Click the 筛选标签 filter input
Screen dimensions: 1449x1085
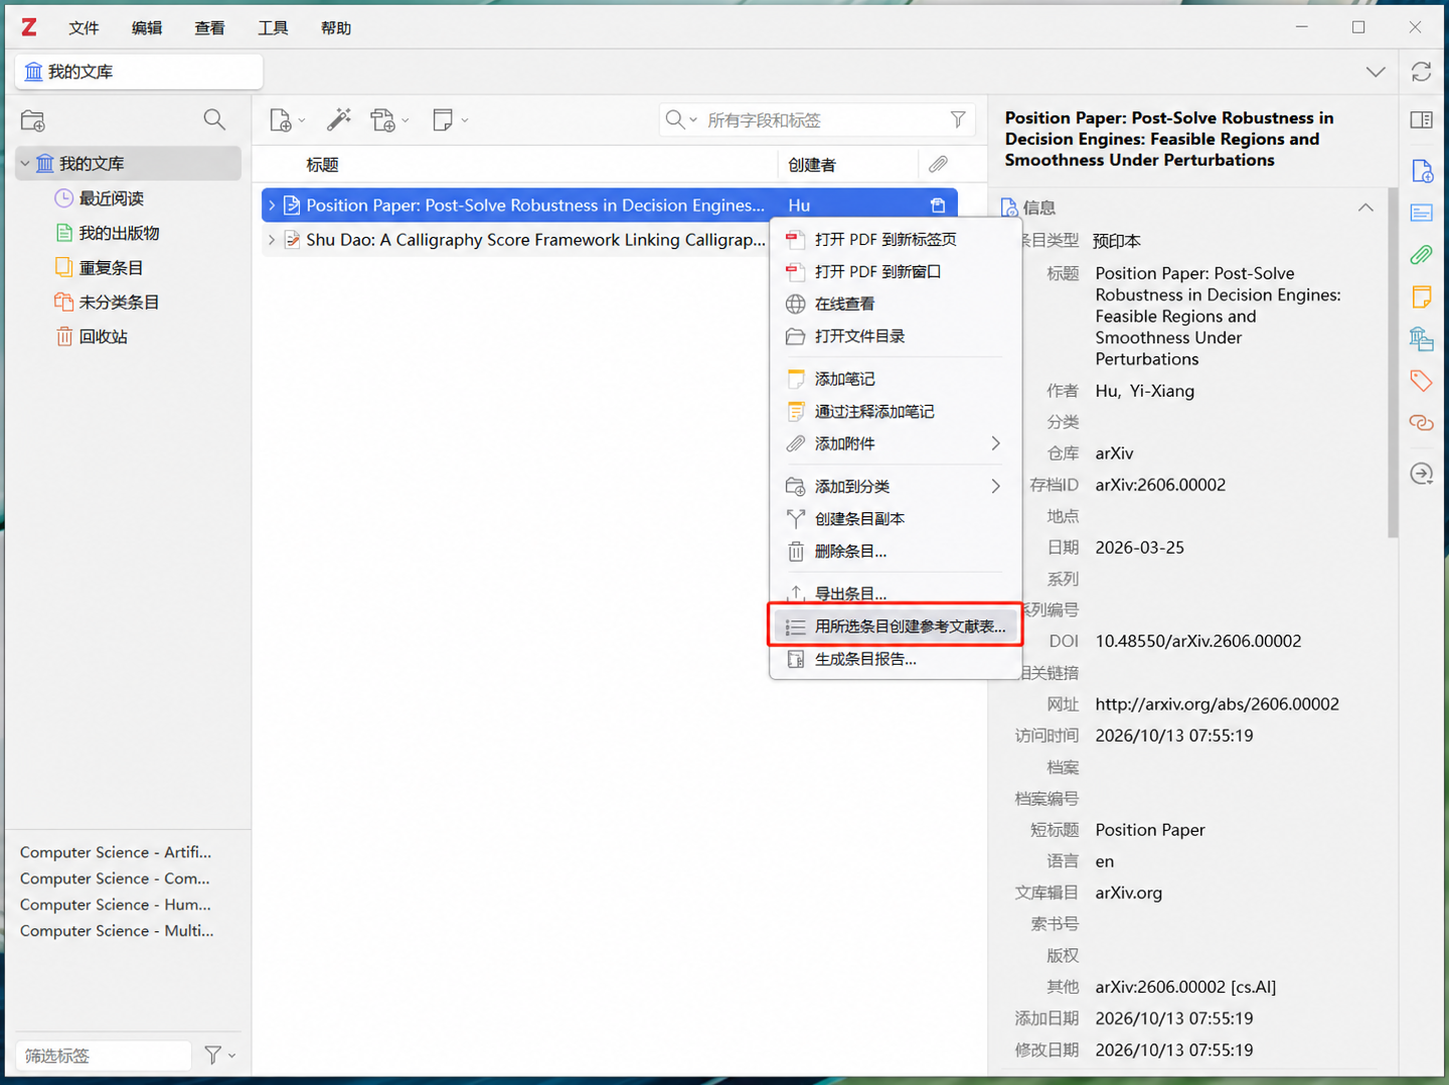104,1055
